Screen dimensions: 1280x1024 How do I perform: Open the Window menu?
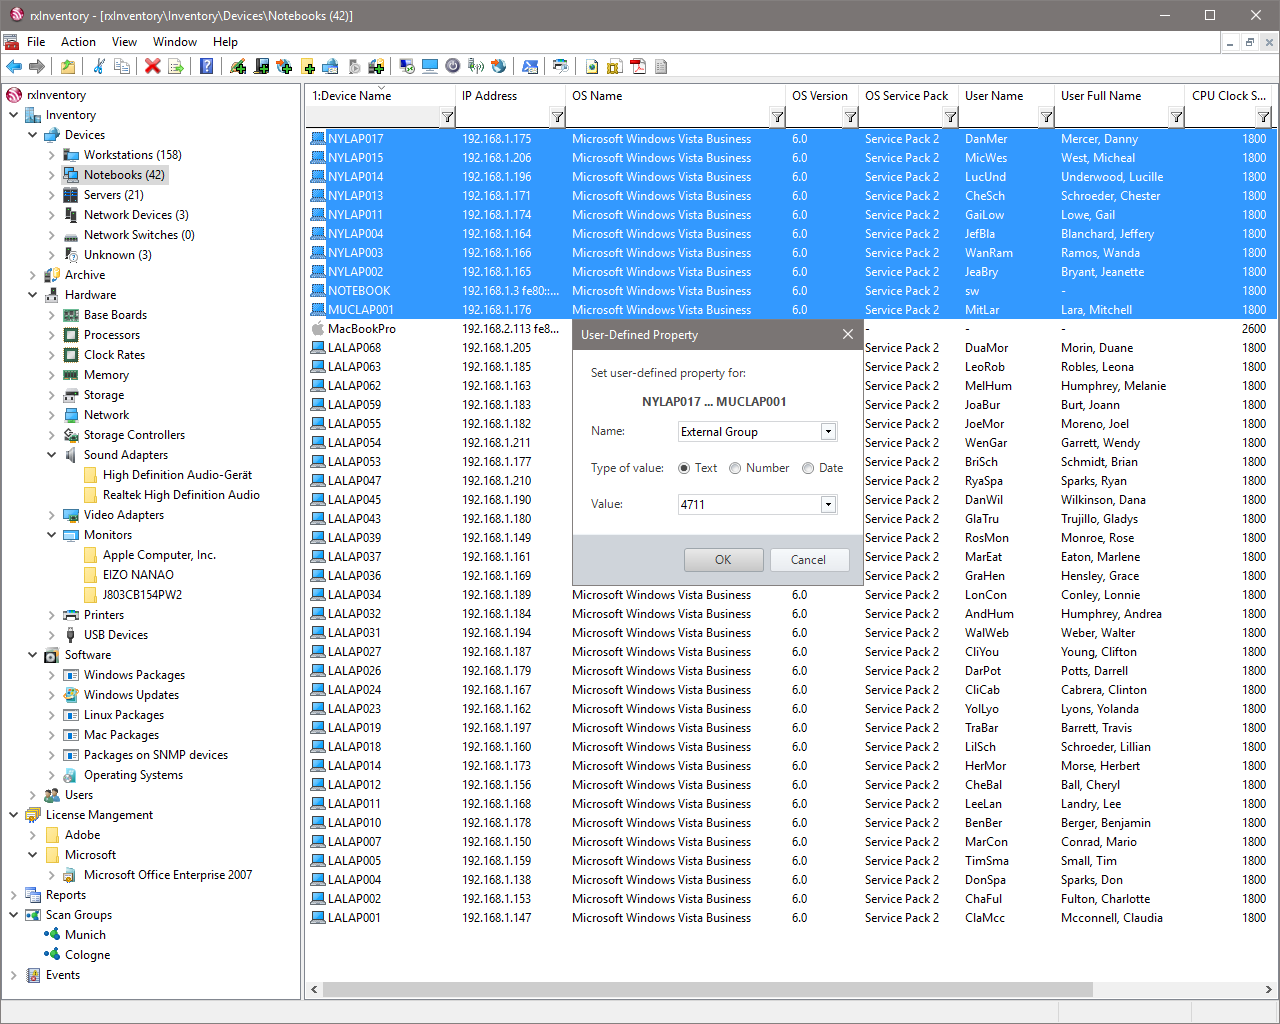175,42
